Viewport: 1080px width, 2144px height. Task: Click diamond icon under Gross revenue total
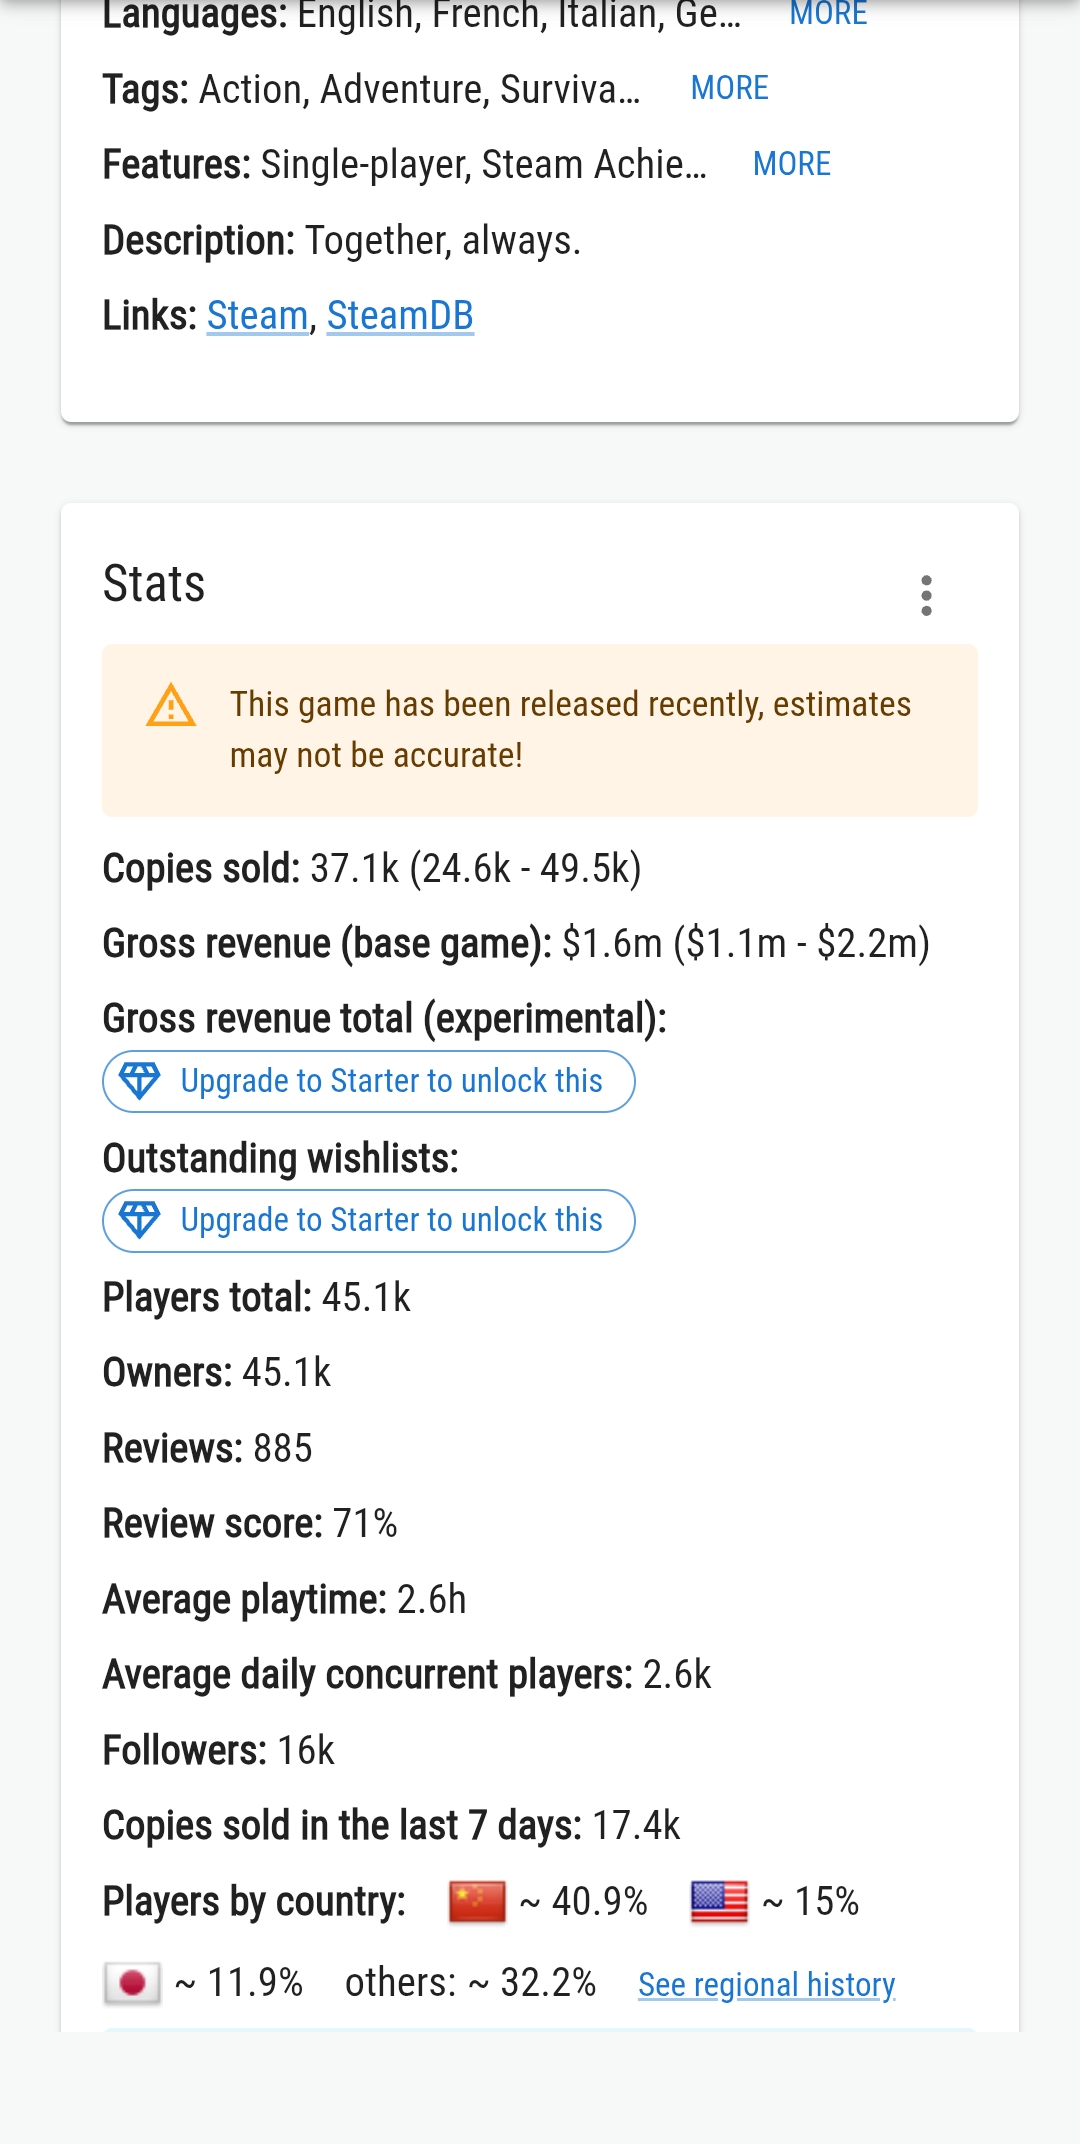pyautogui.click(x=139, y=1080)
